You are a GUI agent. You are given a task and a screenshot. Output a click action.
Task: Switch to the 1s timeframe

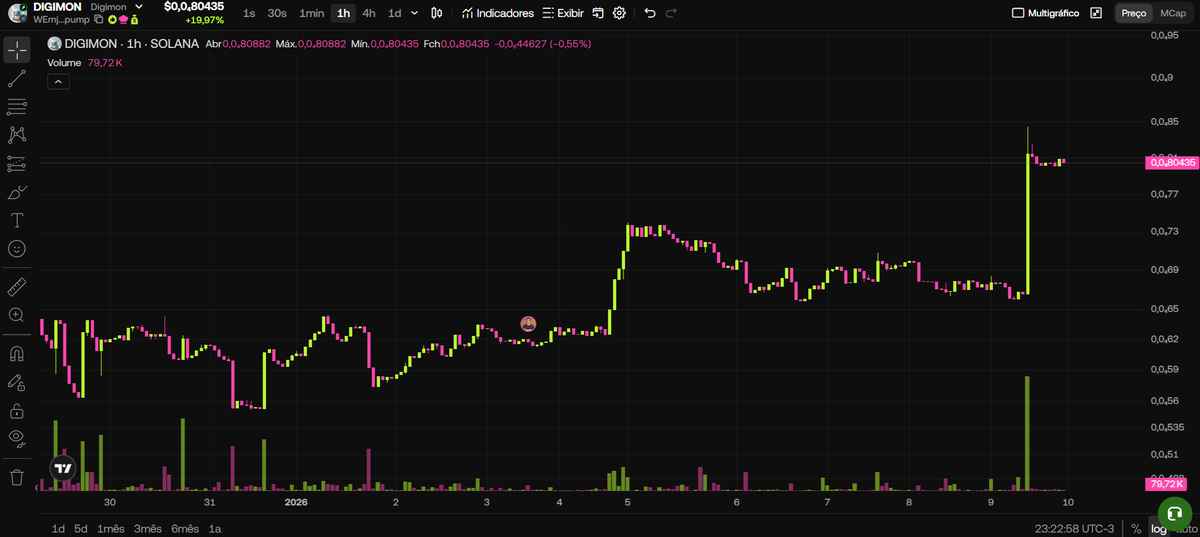pyautogui.click(x=249, y=13)
